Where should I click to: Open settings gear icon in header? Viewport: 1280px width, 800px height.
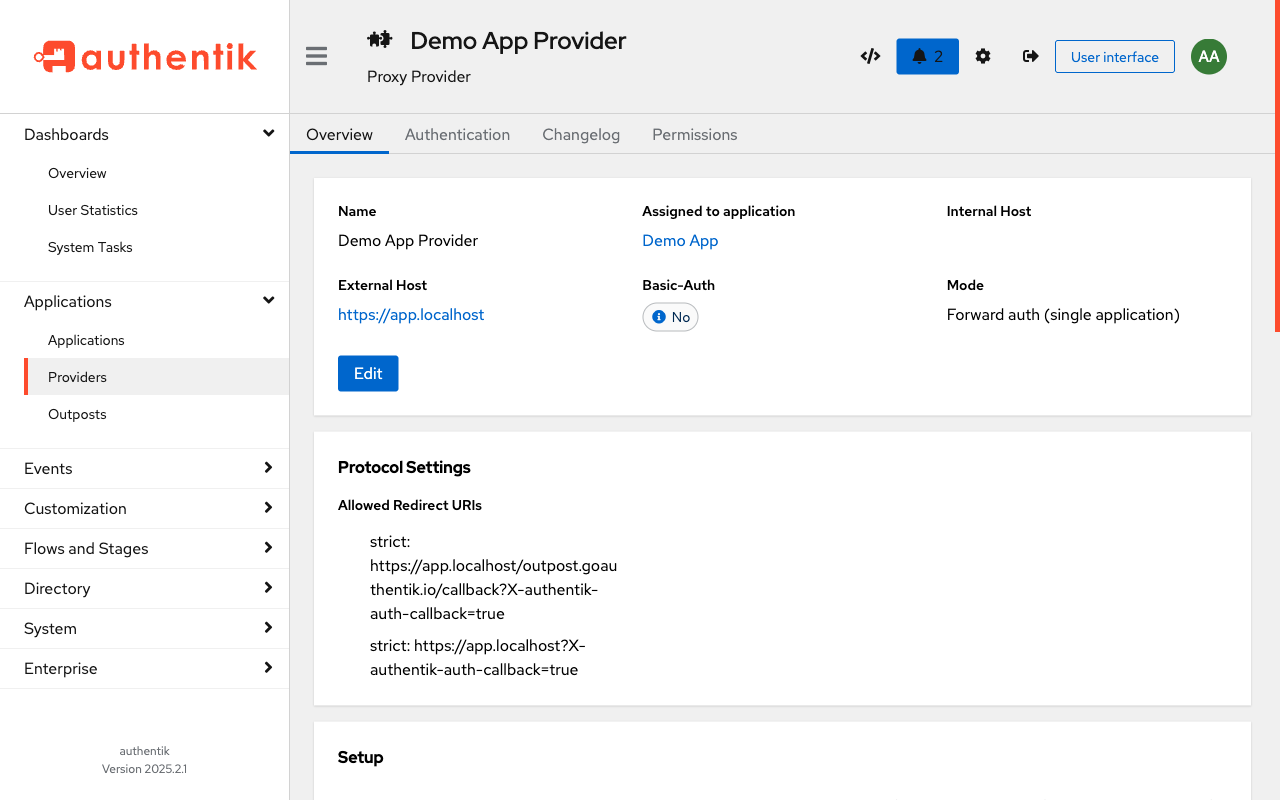click(x=983, y=56)
